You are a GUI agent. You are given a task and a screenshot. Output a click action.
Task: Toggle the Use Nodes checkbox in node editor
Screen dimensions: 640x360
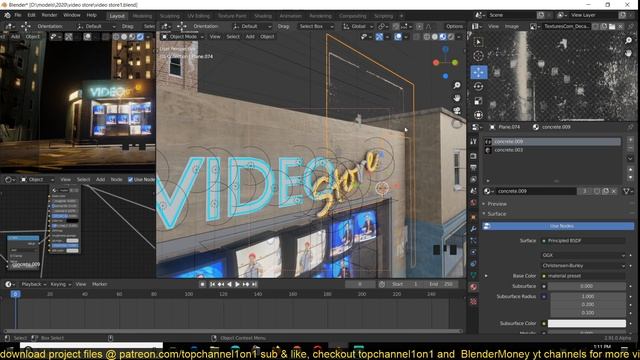pyautogui.click(x=131, y=180)
